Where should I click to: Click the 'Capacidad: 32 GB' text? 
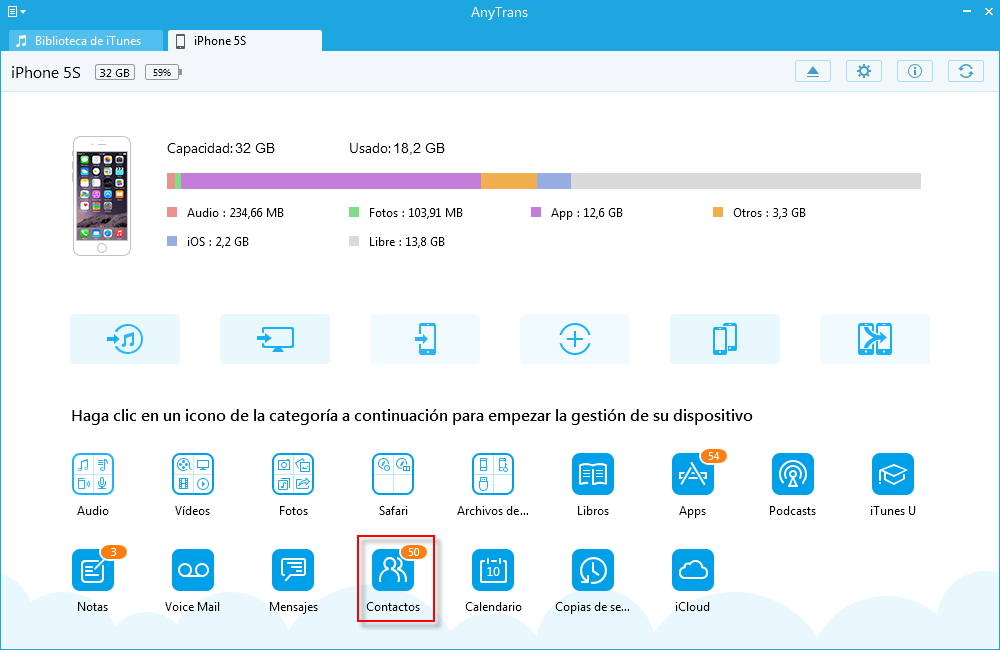coord(221,148)
